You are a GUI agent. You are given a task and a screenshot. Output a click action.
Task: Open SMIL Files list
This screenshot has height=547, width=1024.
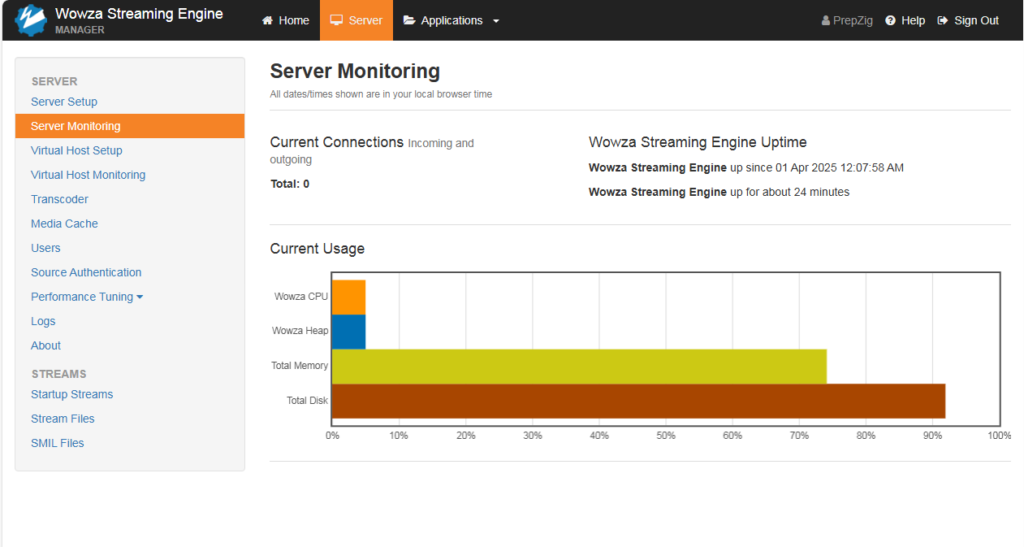(x=57, y=443)
